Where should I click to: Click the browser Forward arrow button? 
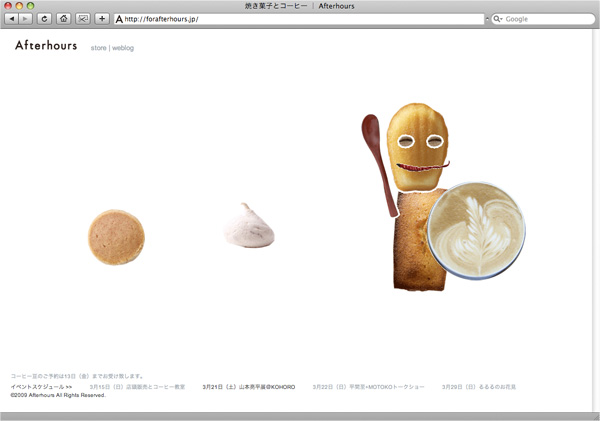click(26, 19)
